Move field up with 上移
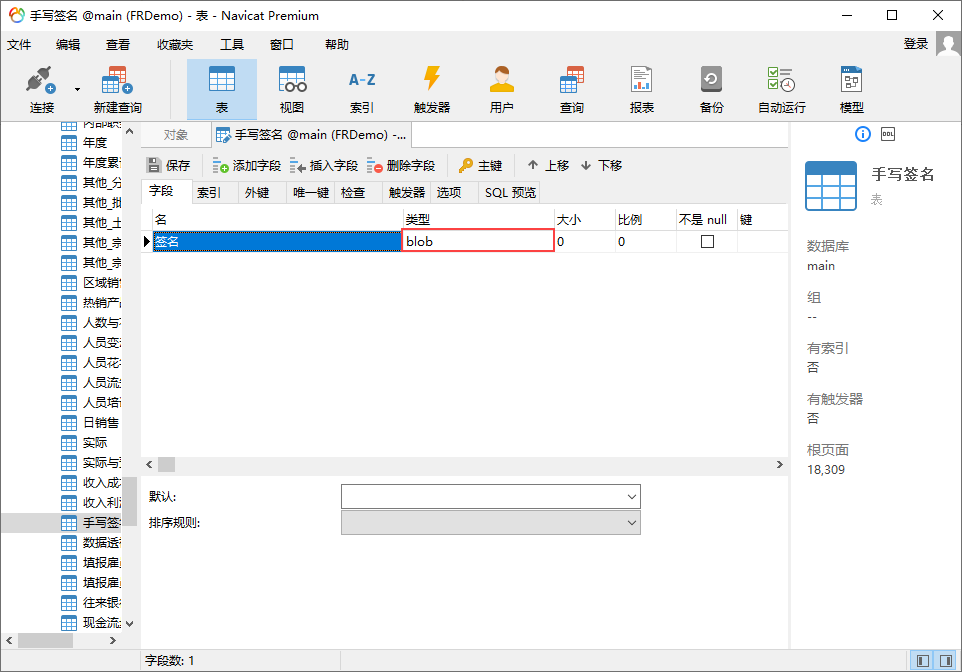 coord(548,165)
